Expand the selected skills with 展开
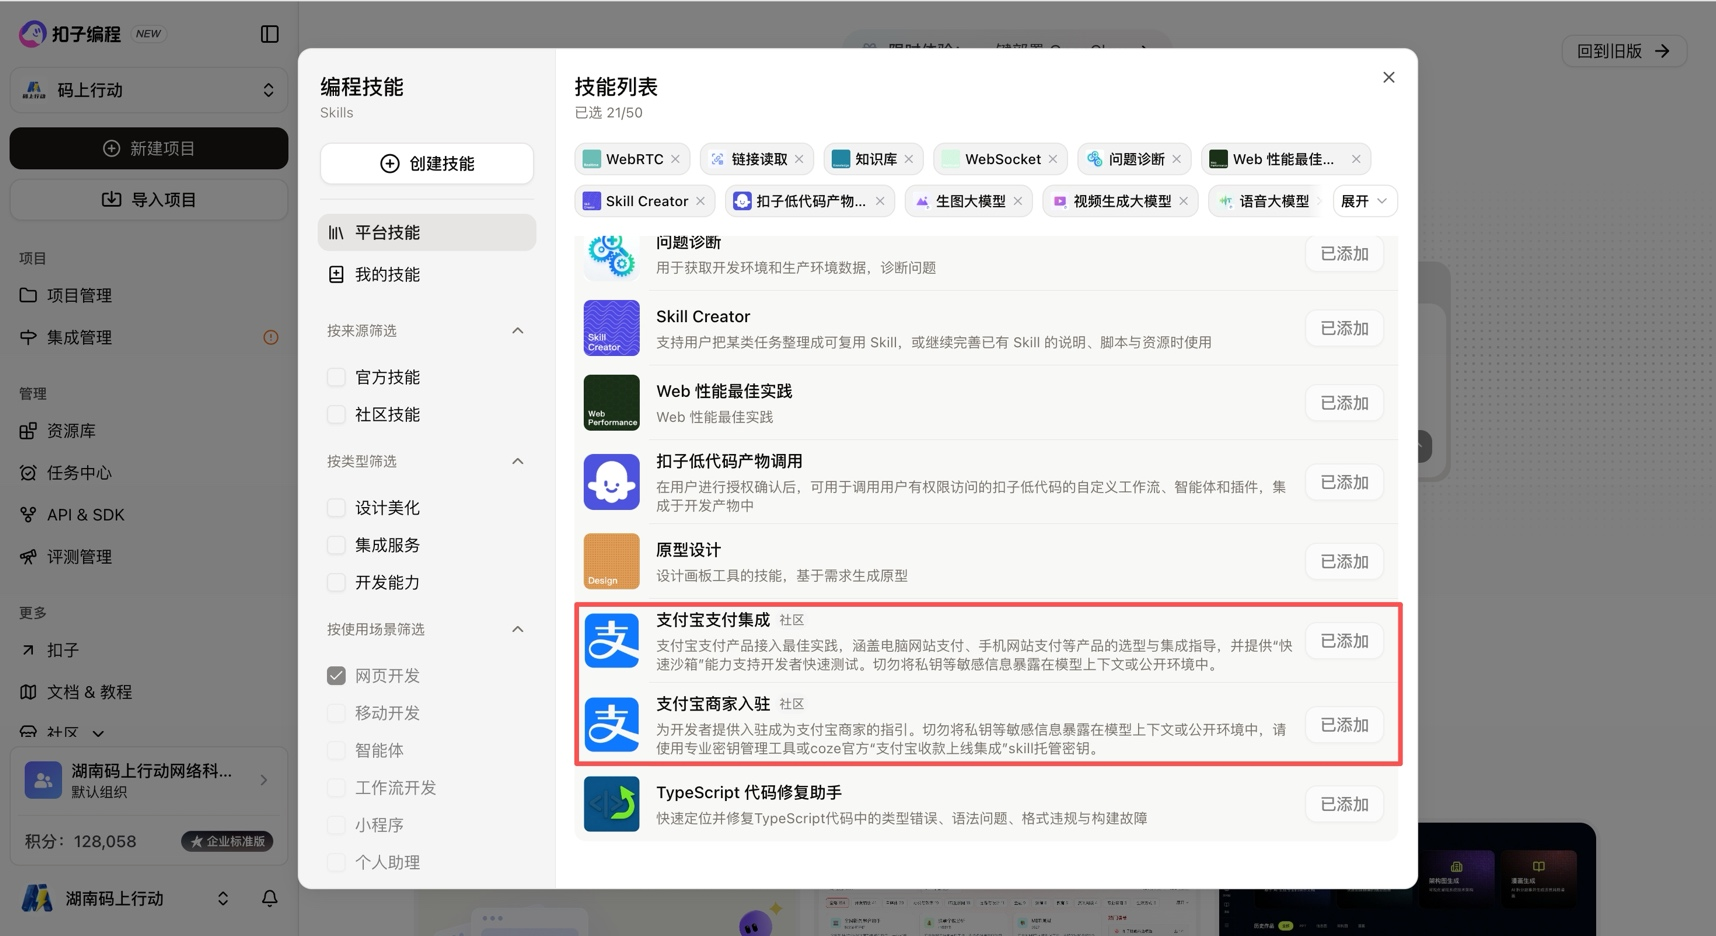The width and height of the screenshot is (1716, 936). 1364,201
